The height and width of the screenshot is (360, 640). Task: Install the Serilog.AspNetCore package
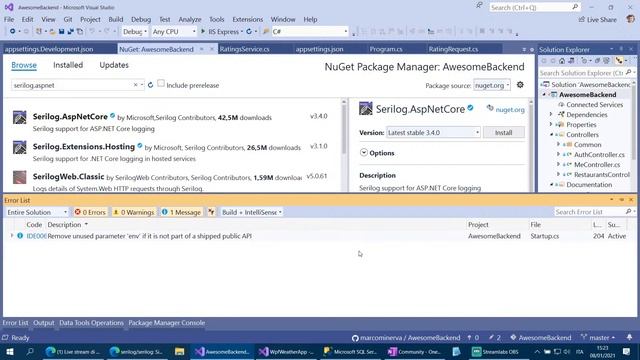pyautogui.click(x=504, y=133)
